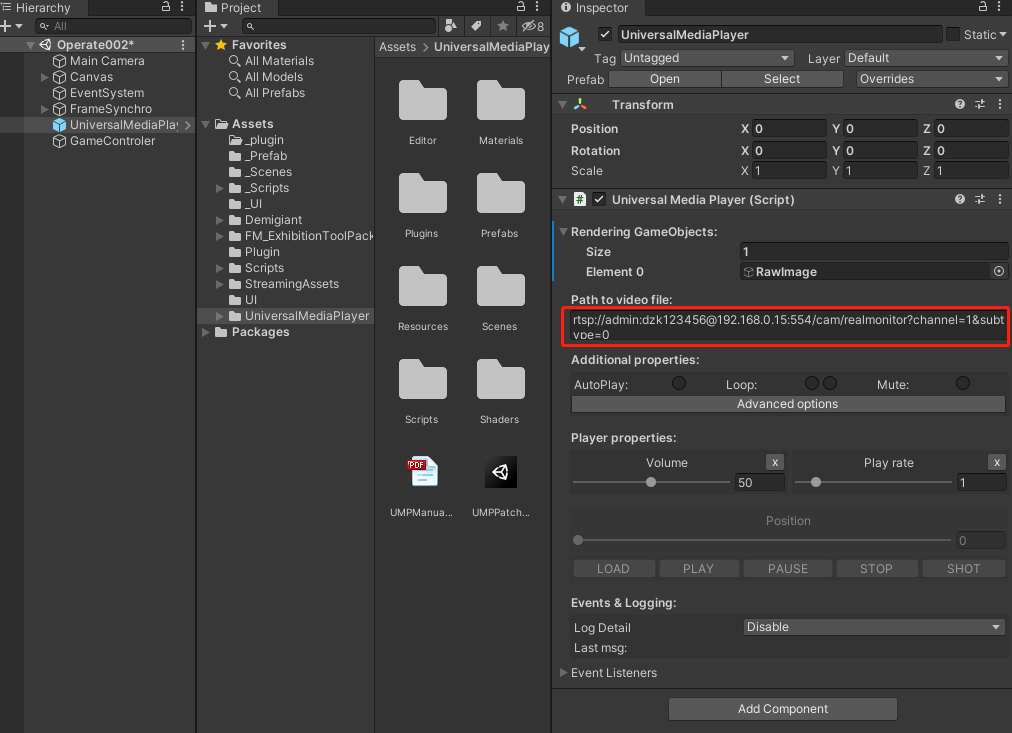Open the Tag dropdown showing Untagged
Image resolution: width=1012 pixels, height=733 pixels.
[706, 57]
